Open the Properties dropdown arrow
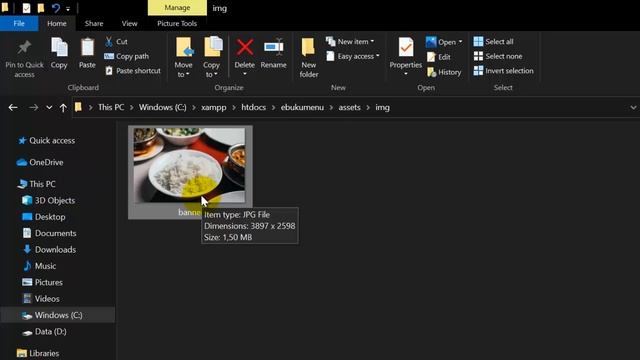 tap(406, 74)
